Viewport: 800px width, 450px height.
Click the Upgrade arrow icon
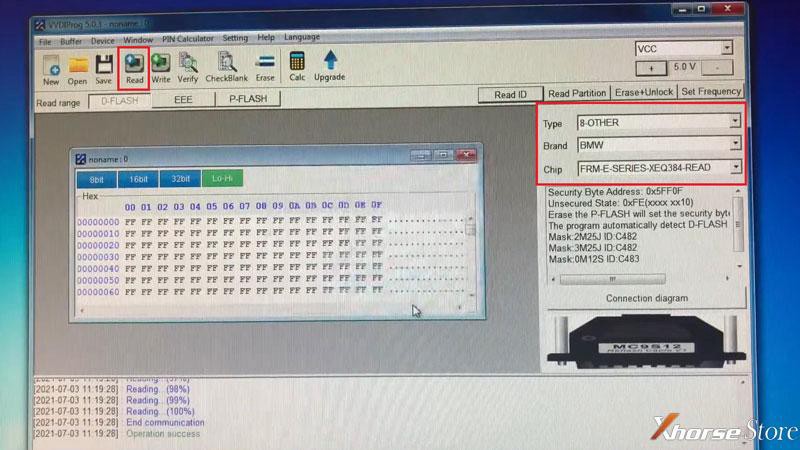(330, 66)
